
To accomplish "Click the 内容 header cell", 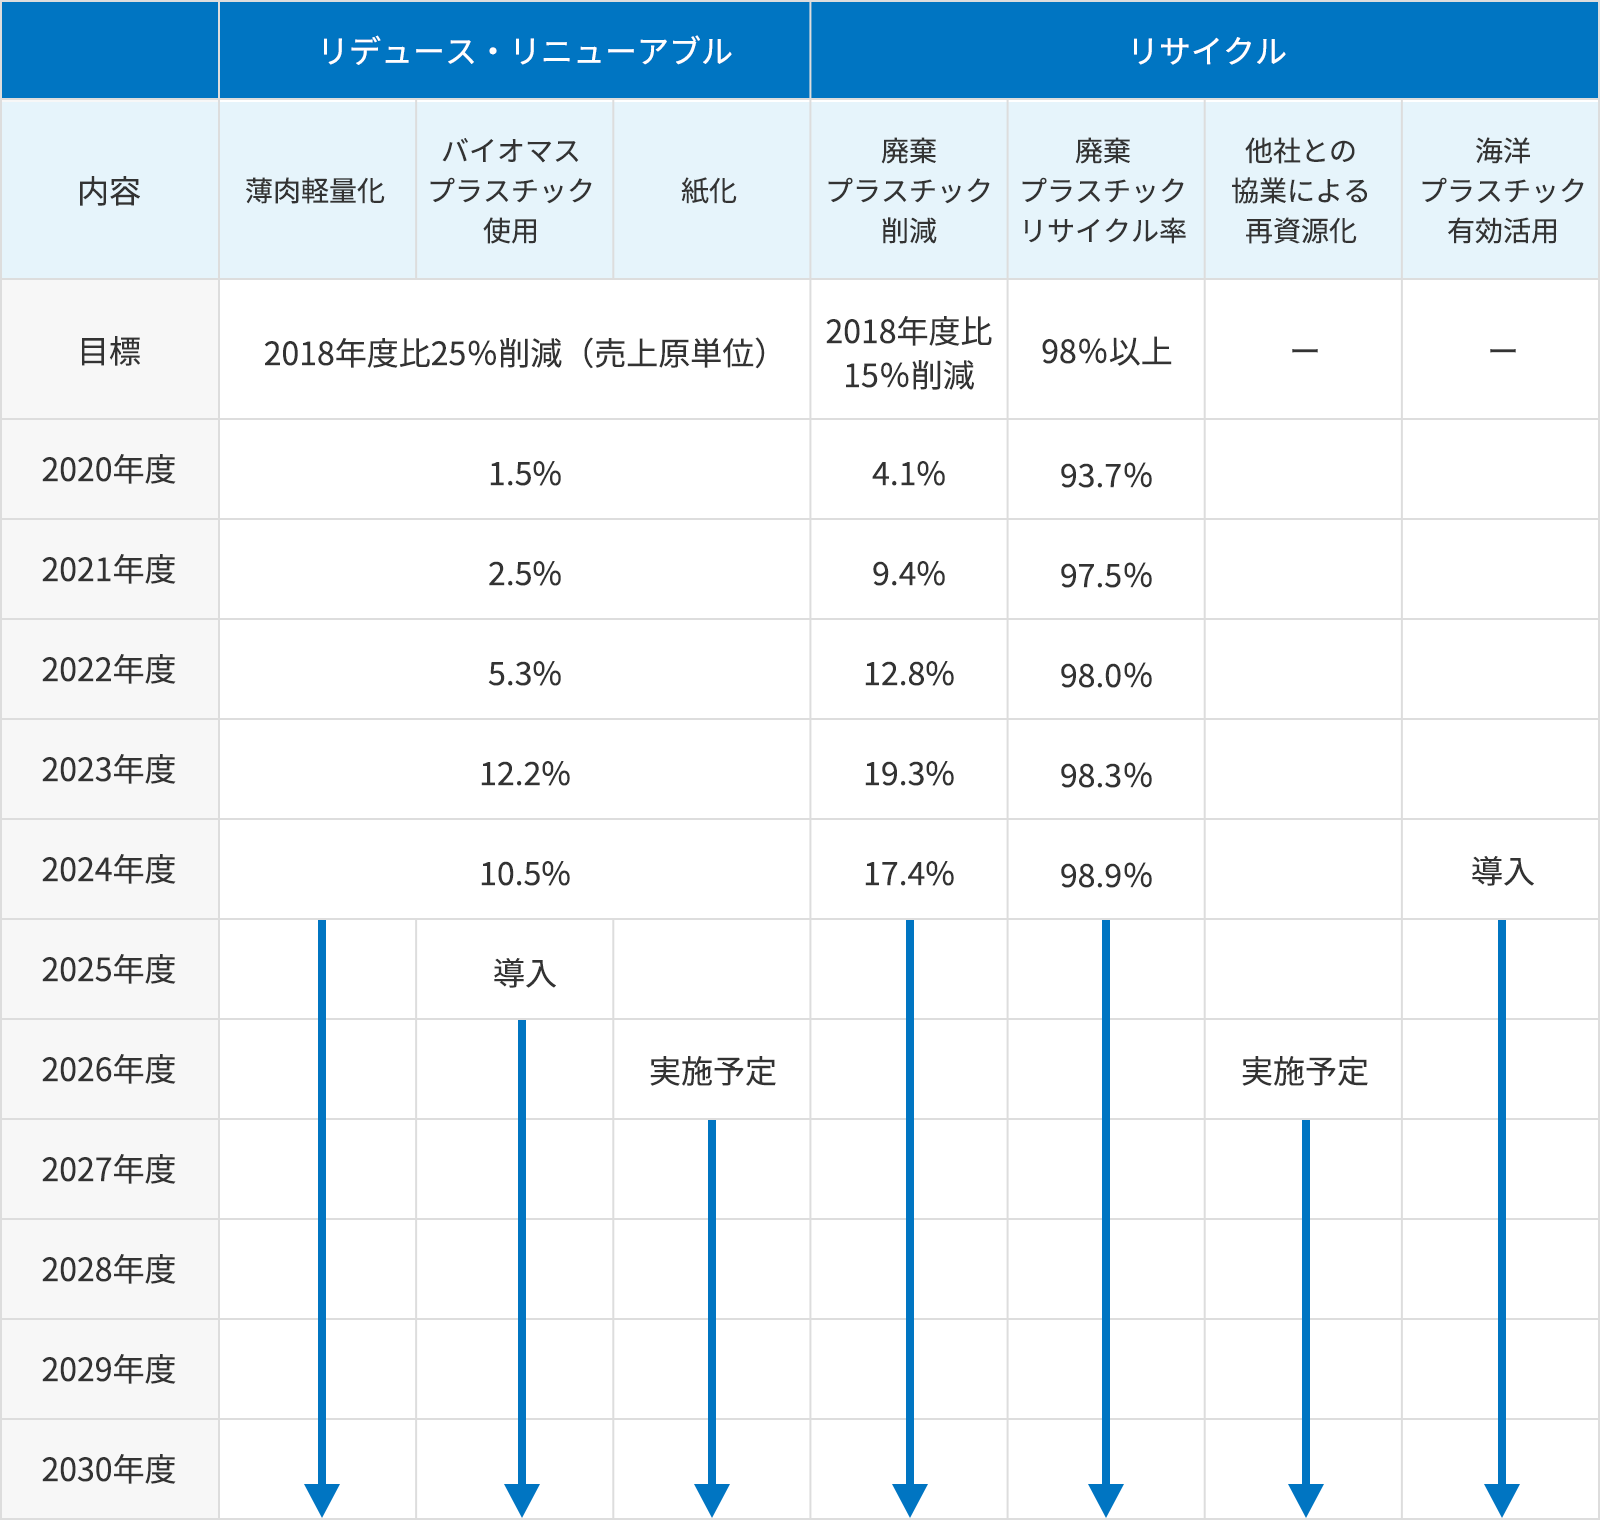I will [109, 190].
